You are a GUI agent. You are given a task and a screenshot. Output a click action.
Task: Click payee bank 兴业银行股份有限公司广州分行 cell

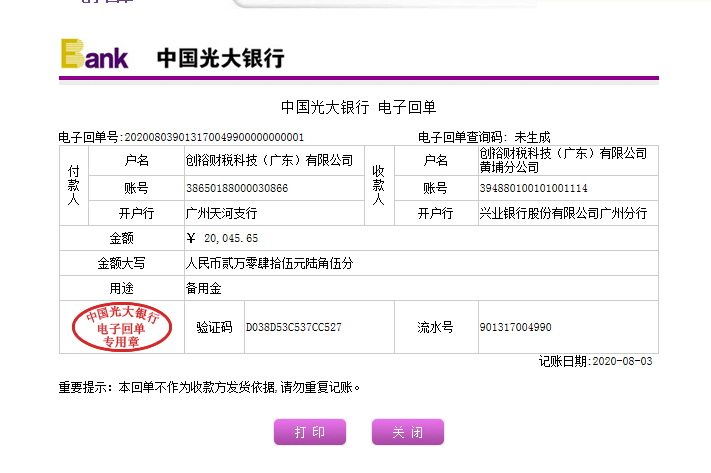click(563, 213)
